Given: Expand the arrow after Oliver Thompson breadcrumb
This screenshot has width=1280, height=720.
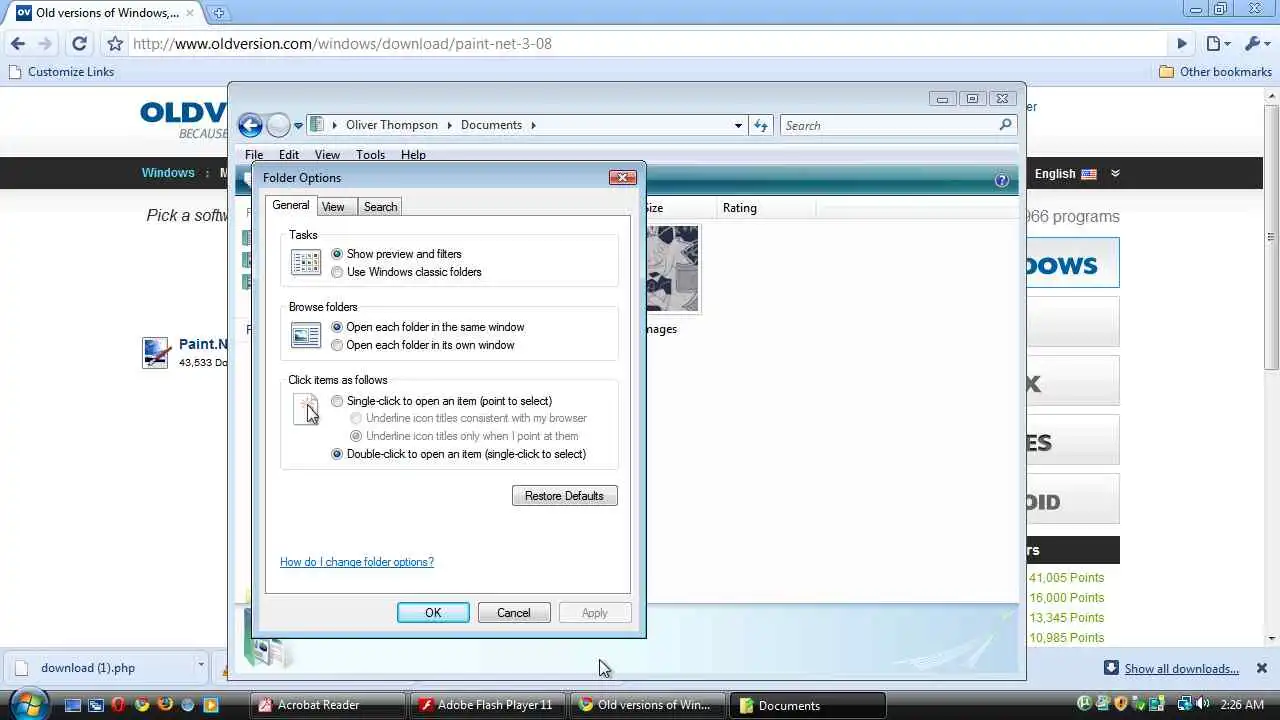Looking at the screenshot, I should [449, 125].
